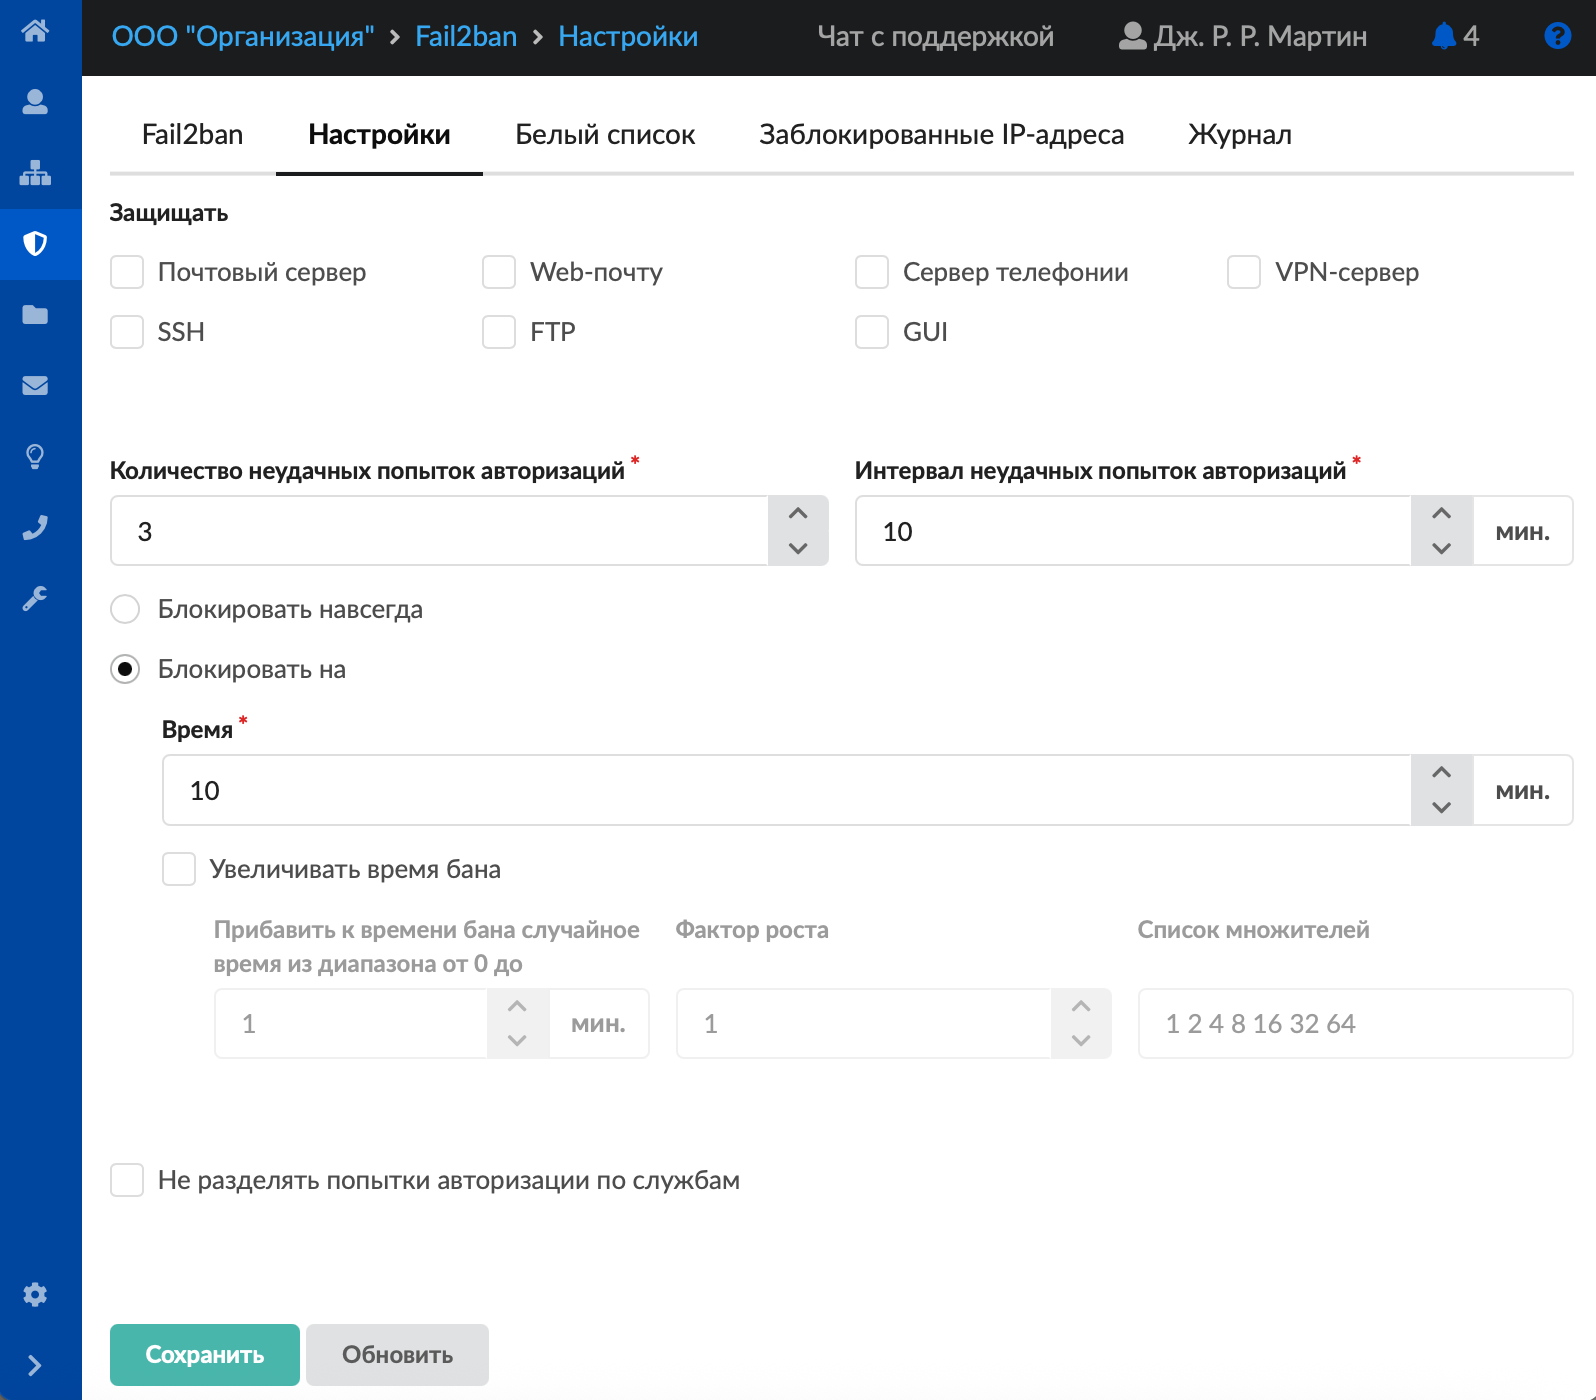Switch to the Fail2ban tab
The height and width of the screenshot is (1400, 1596).
click(x=193, y=135)
